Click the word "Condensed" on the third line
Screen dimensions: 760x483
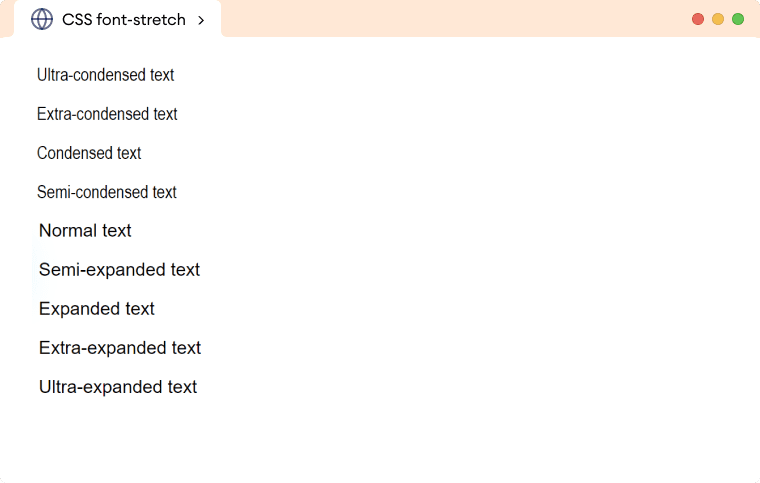pos(75,153)
